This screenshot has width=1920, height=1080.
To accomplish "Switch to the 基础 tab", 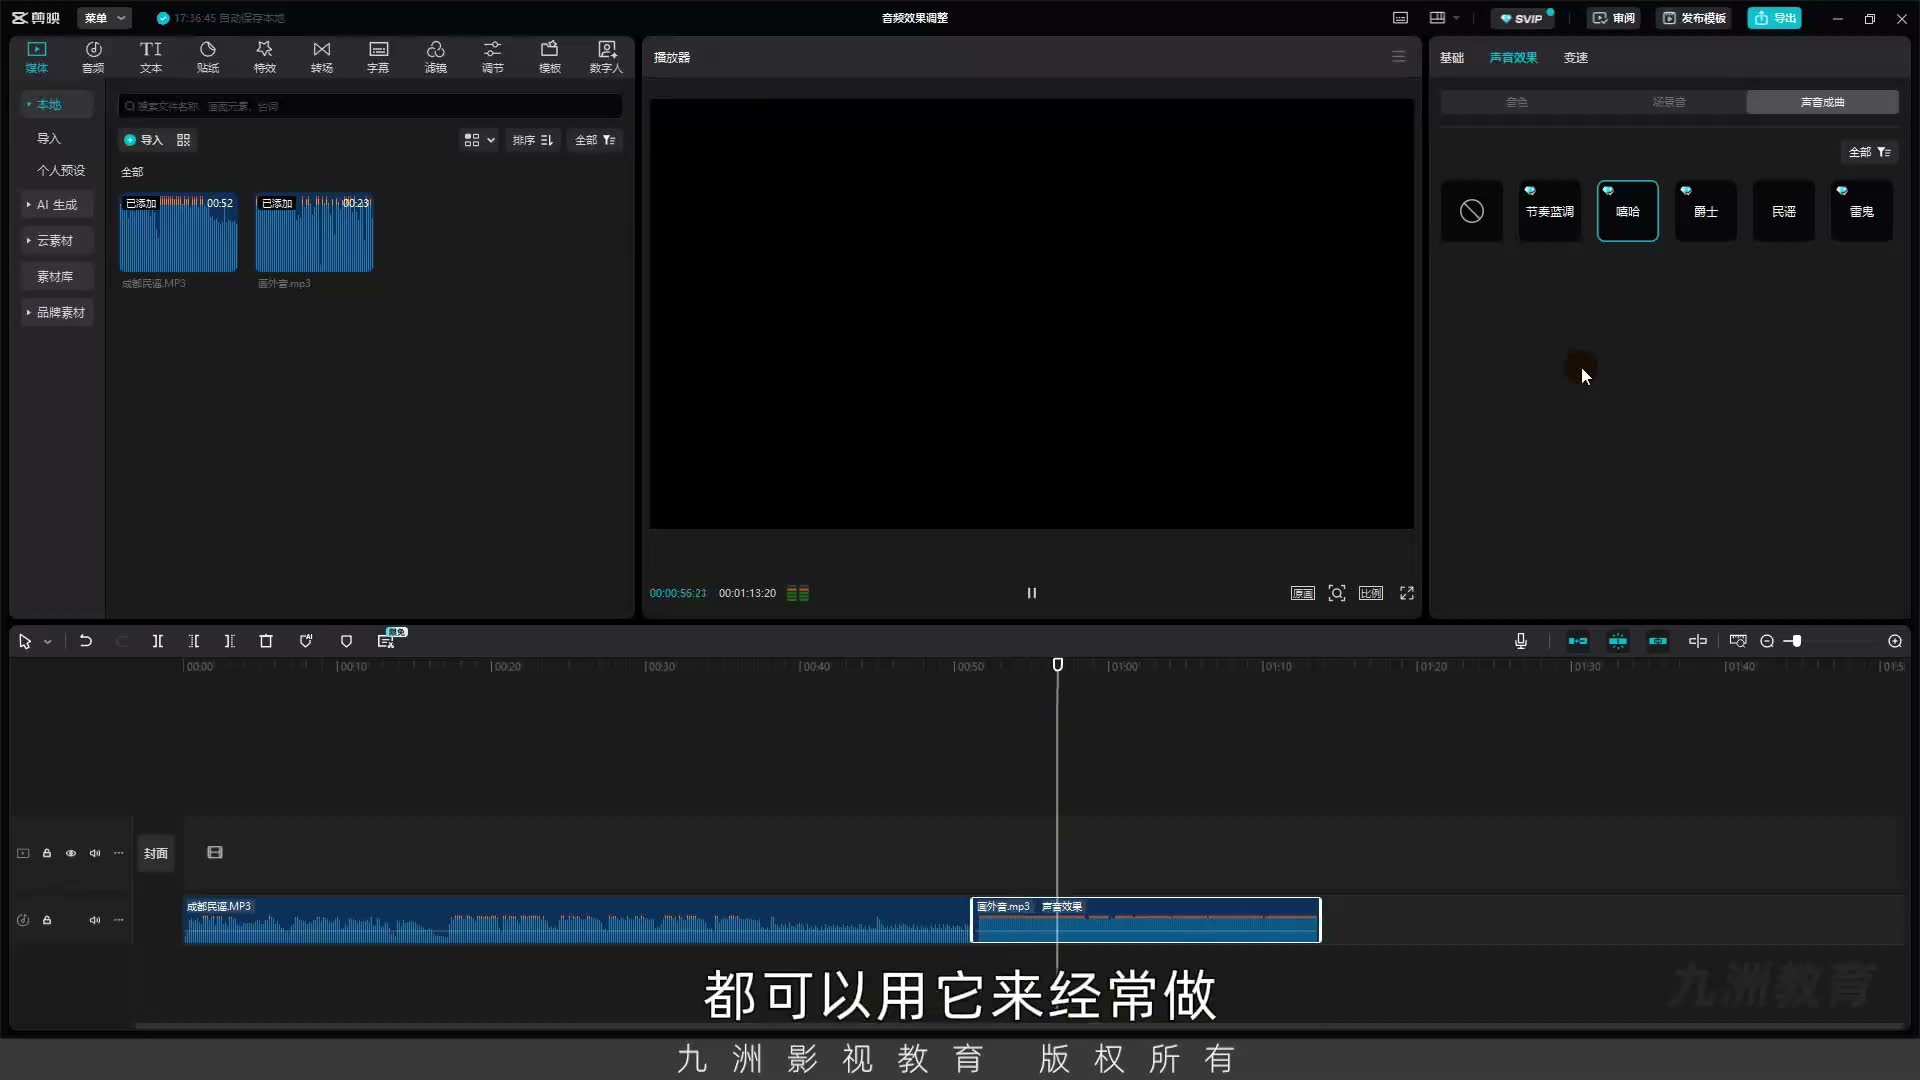I will click(1452, 57).
